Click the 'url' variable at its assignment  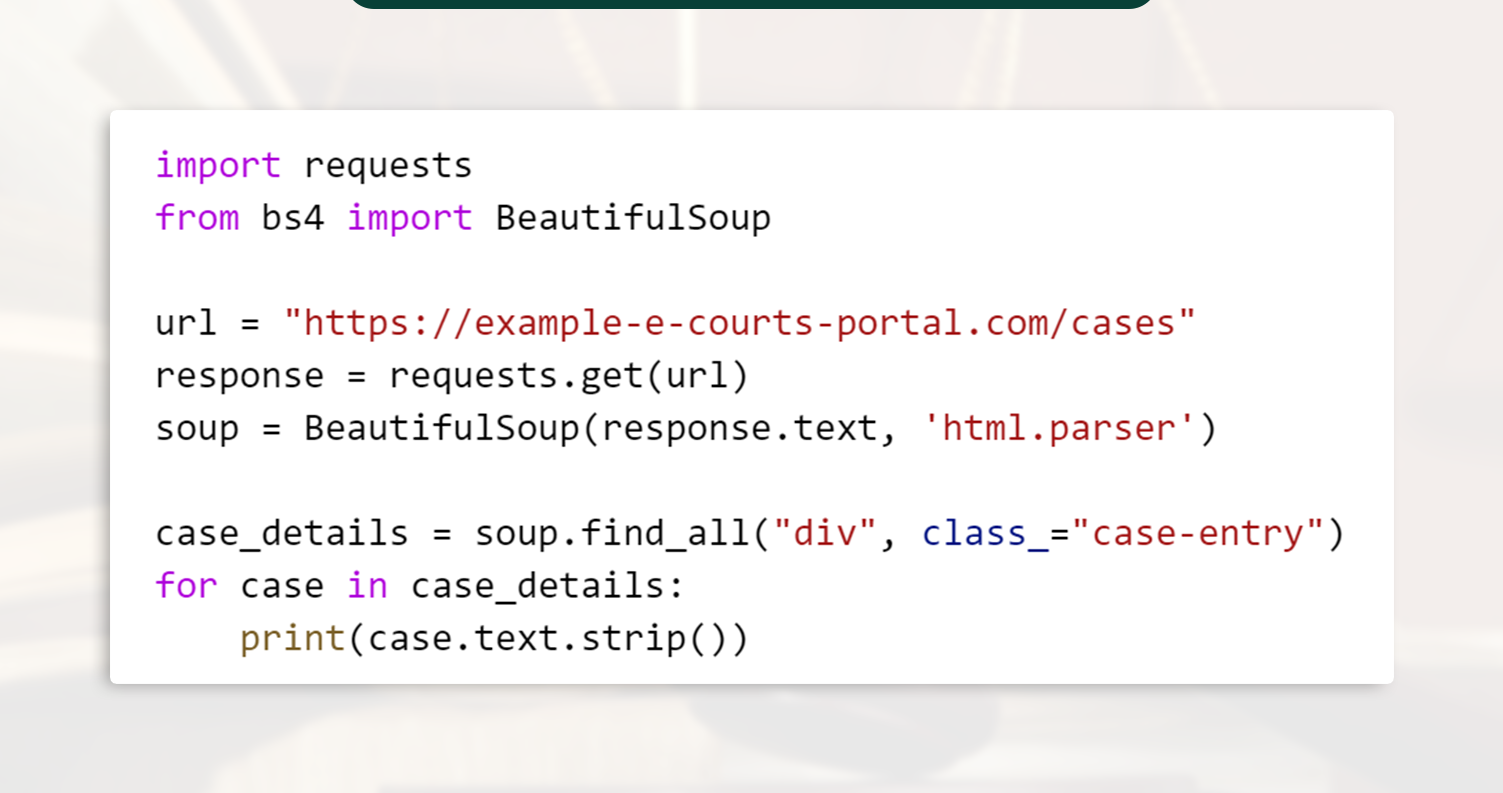(x=186, y=323)
